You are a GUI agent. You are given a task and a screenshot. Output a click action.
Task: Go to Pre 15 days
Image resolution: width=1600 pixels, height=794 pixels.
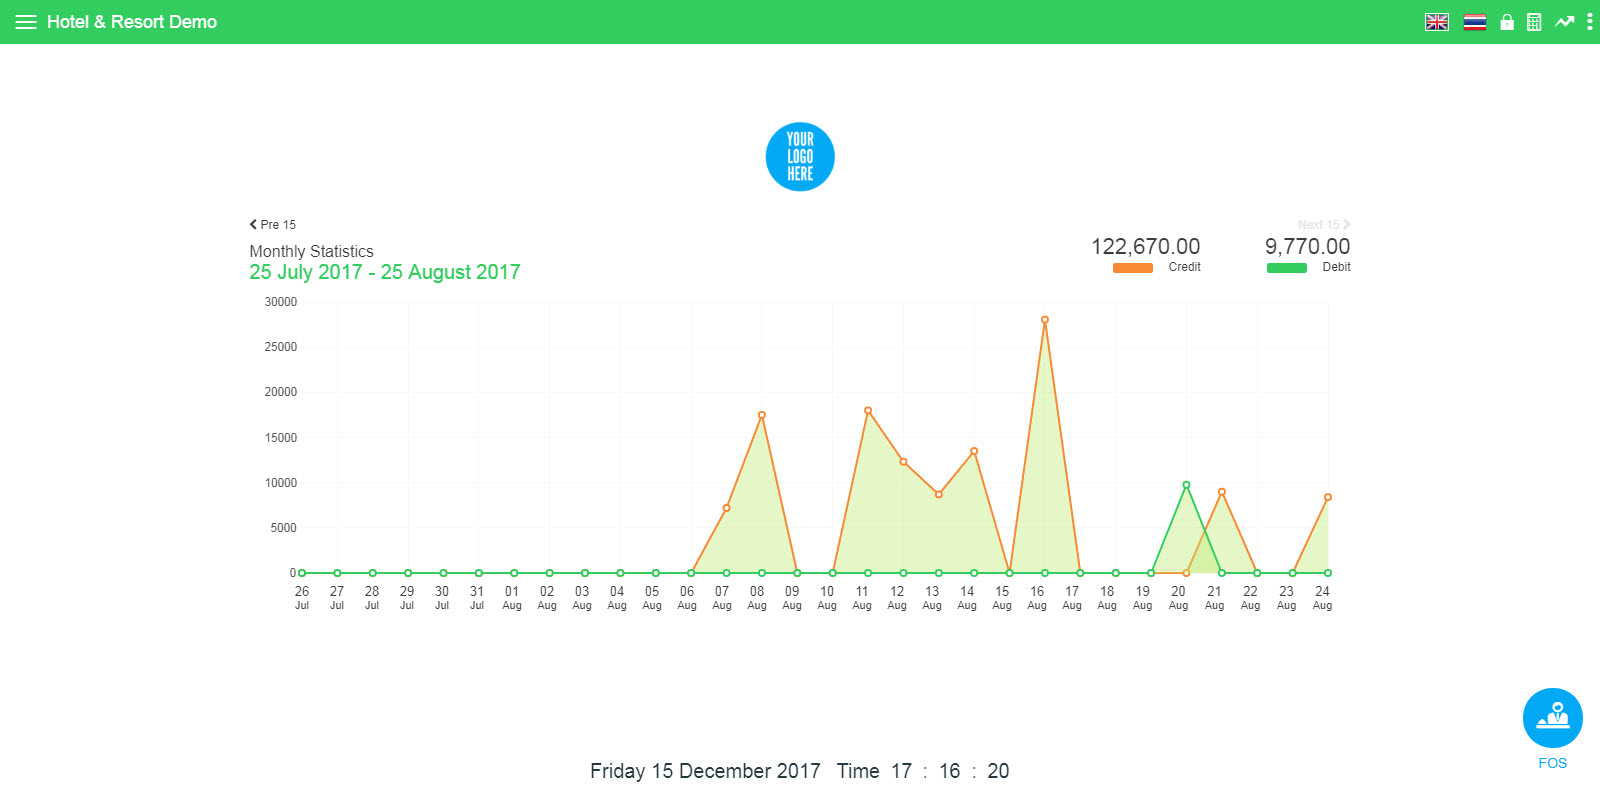tap(273, 225)
